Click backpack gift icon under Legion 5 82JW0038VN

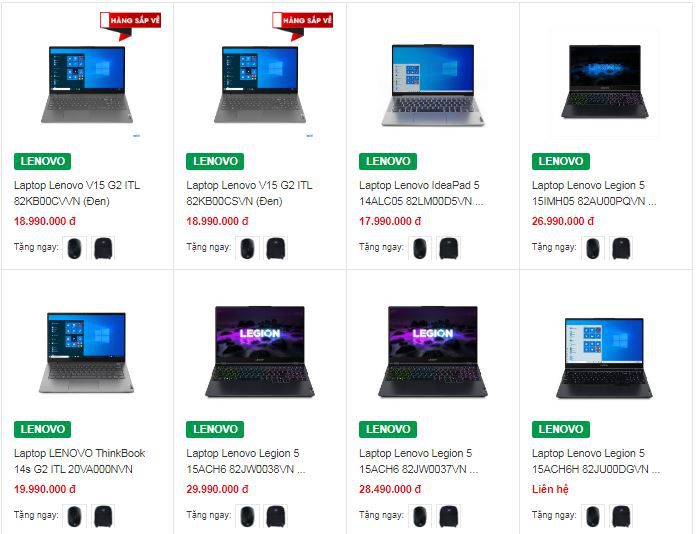(276, 516)
